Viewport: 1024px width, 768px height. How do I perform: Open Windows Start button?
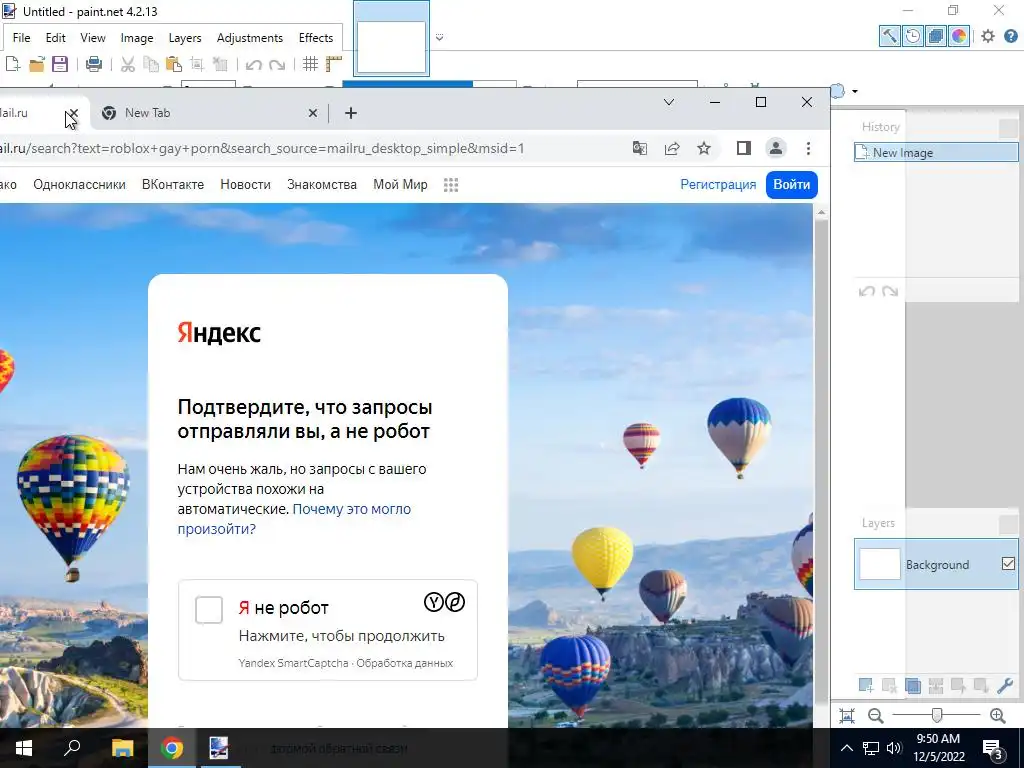pos(24,748)
